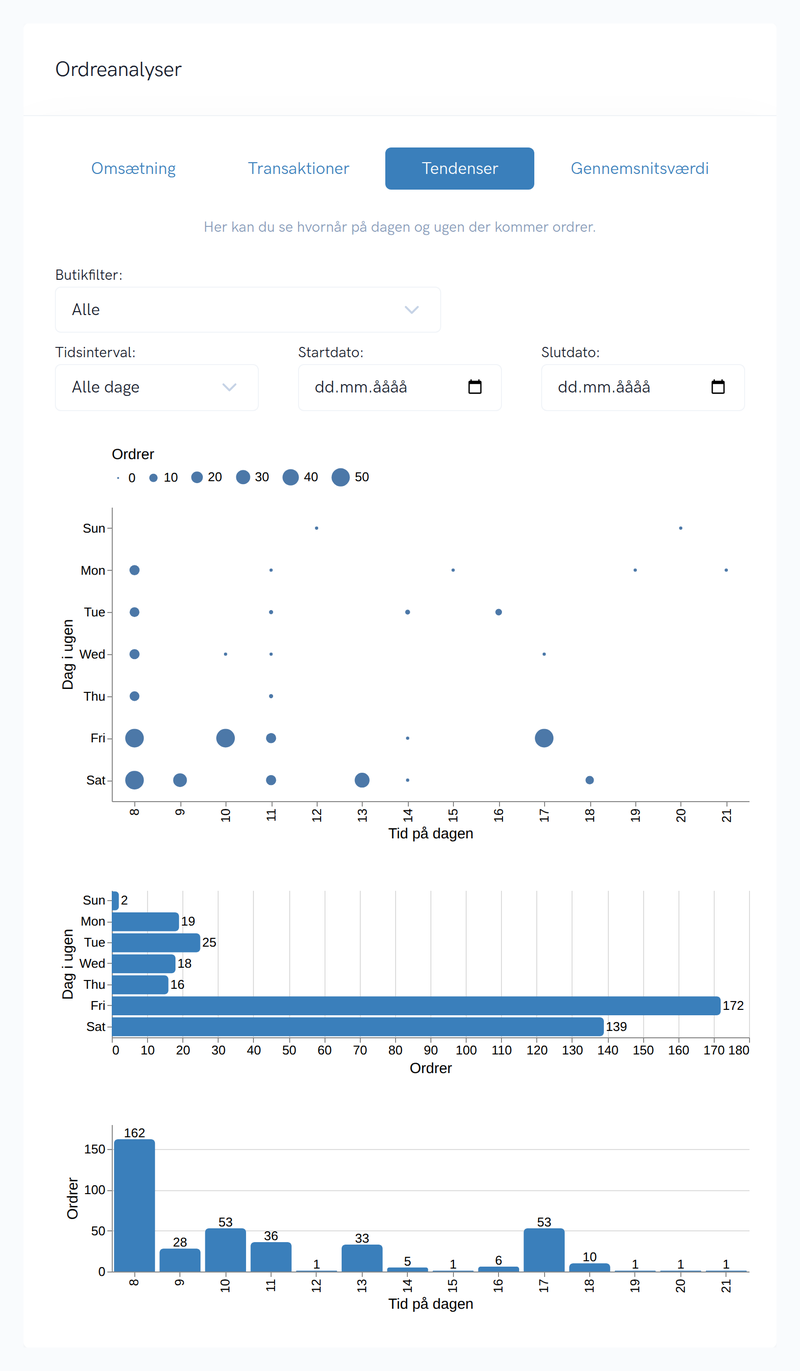Click the hour 17 column in bottom chart
The width and height of the screenshot is (800, 1371).
(x=544, y=1250)
